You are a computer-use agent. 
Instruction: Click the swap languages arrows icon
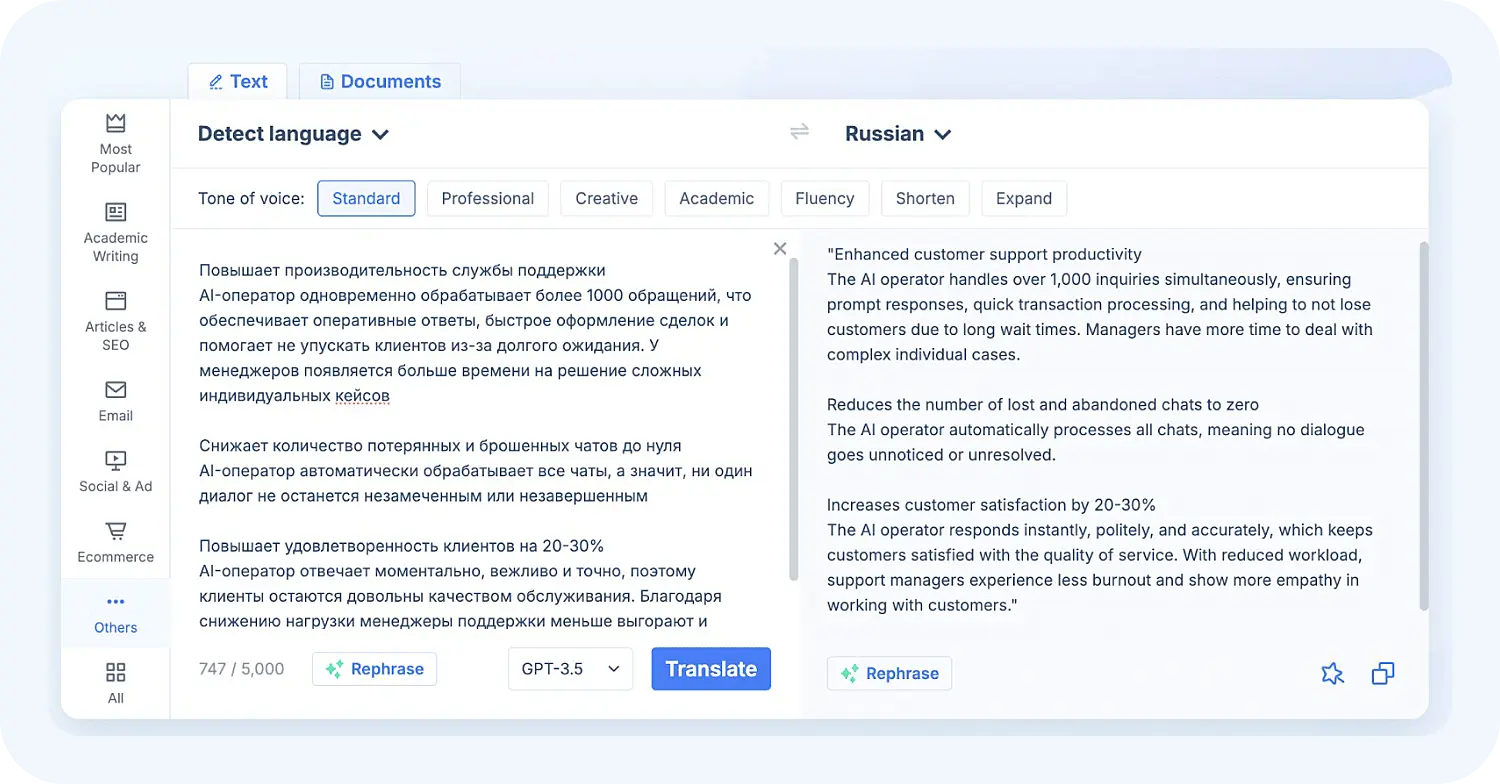pos(798,130)
